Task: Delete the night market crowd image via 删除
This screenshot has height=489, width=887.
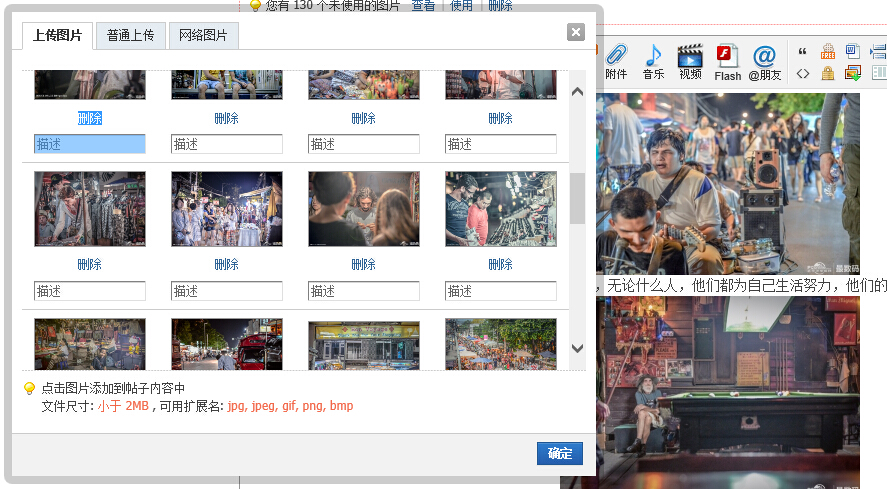Action: 227,264
